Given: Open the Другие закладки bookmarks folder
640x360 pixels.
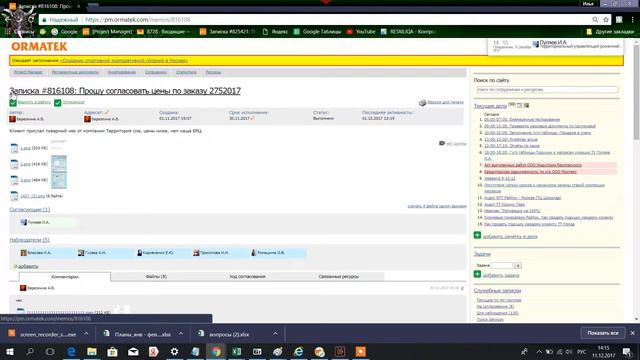Looking at the screenshot, I should (610, 31).
